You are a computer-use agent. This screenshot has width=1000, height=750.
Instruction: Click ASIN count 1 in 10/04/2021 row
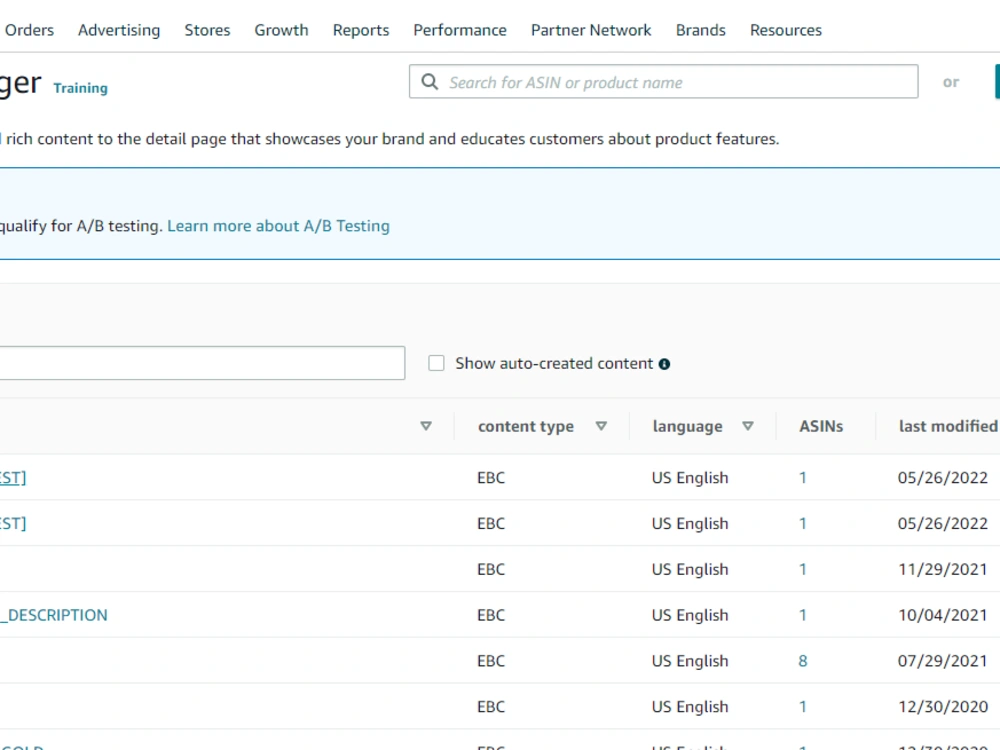(803, 615)
